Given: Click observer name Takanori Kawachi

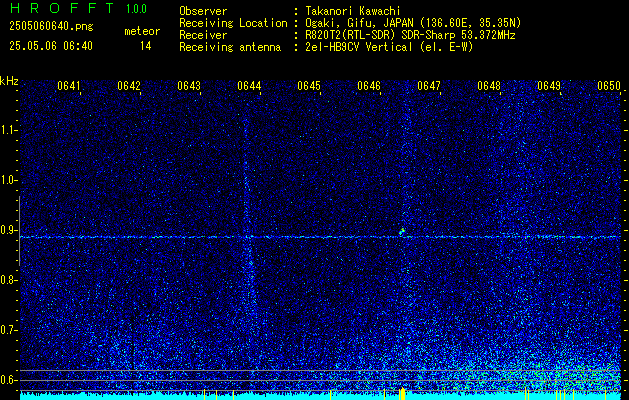Looking at the screenshot, I should 352,11.
